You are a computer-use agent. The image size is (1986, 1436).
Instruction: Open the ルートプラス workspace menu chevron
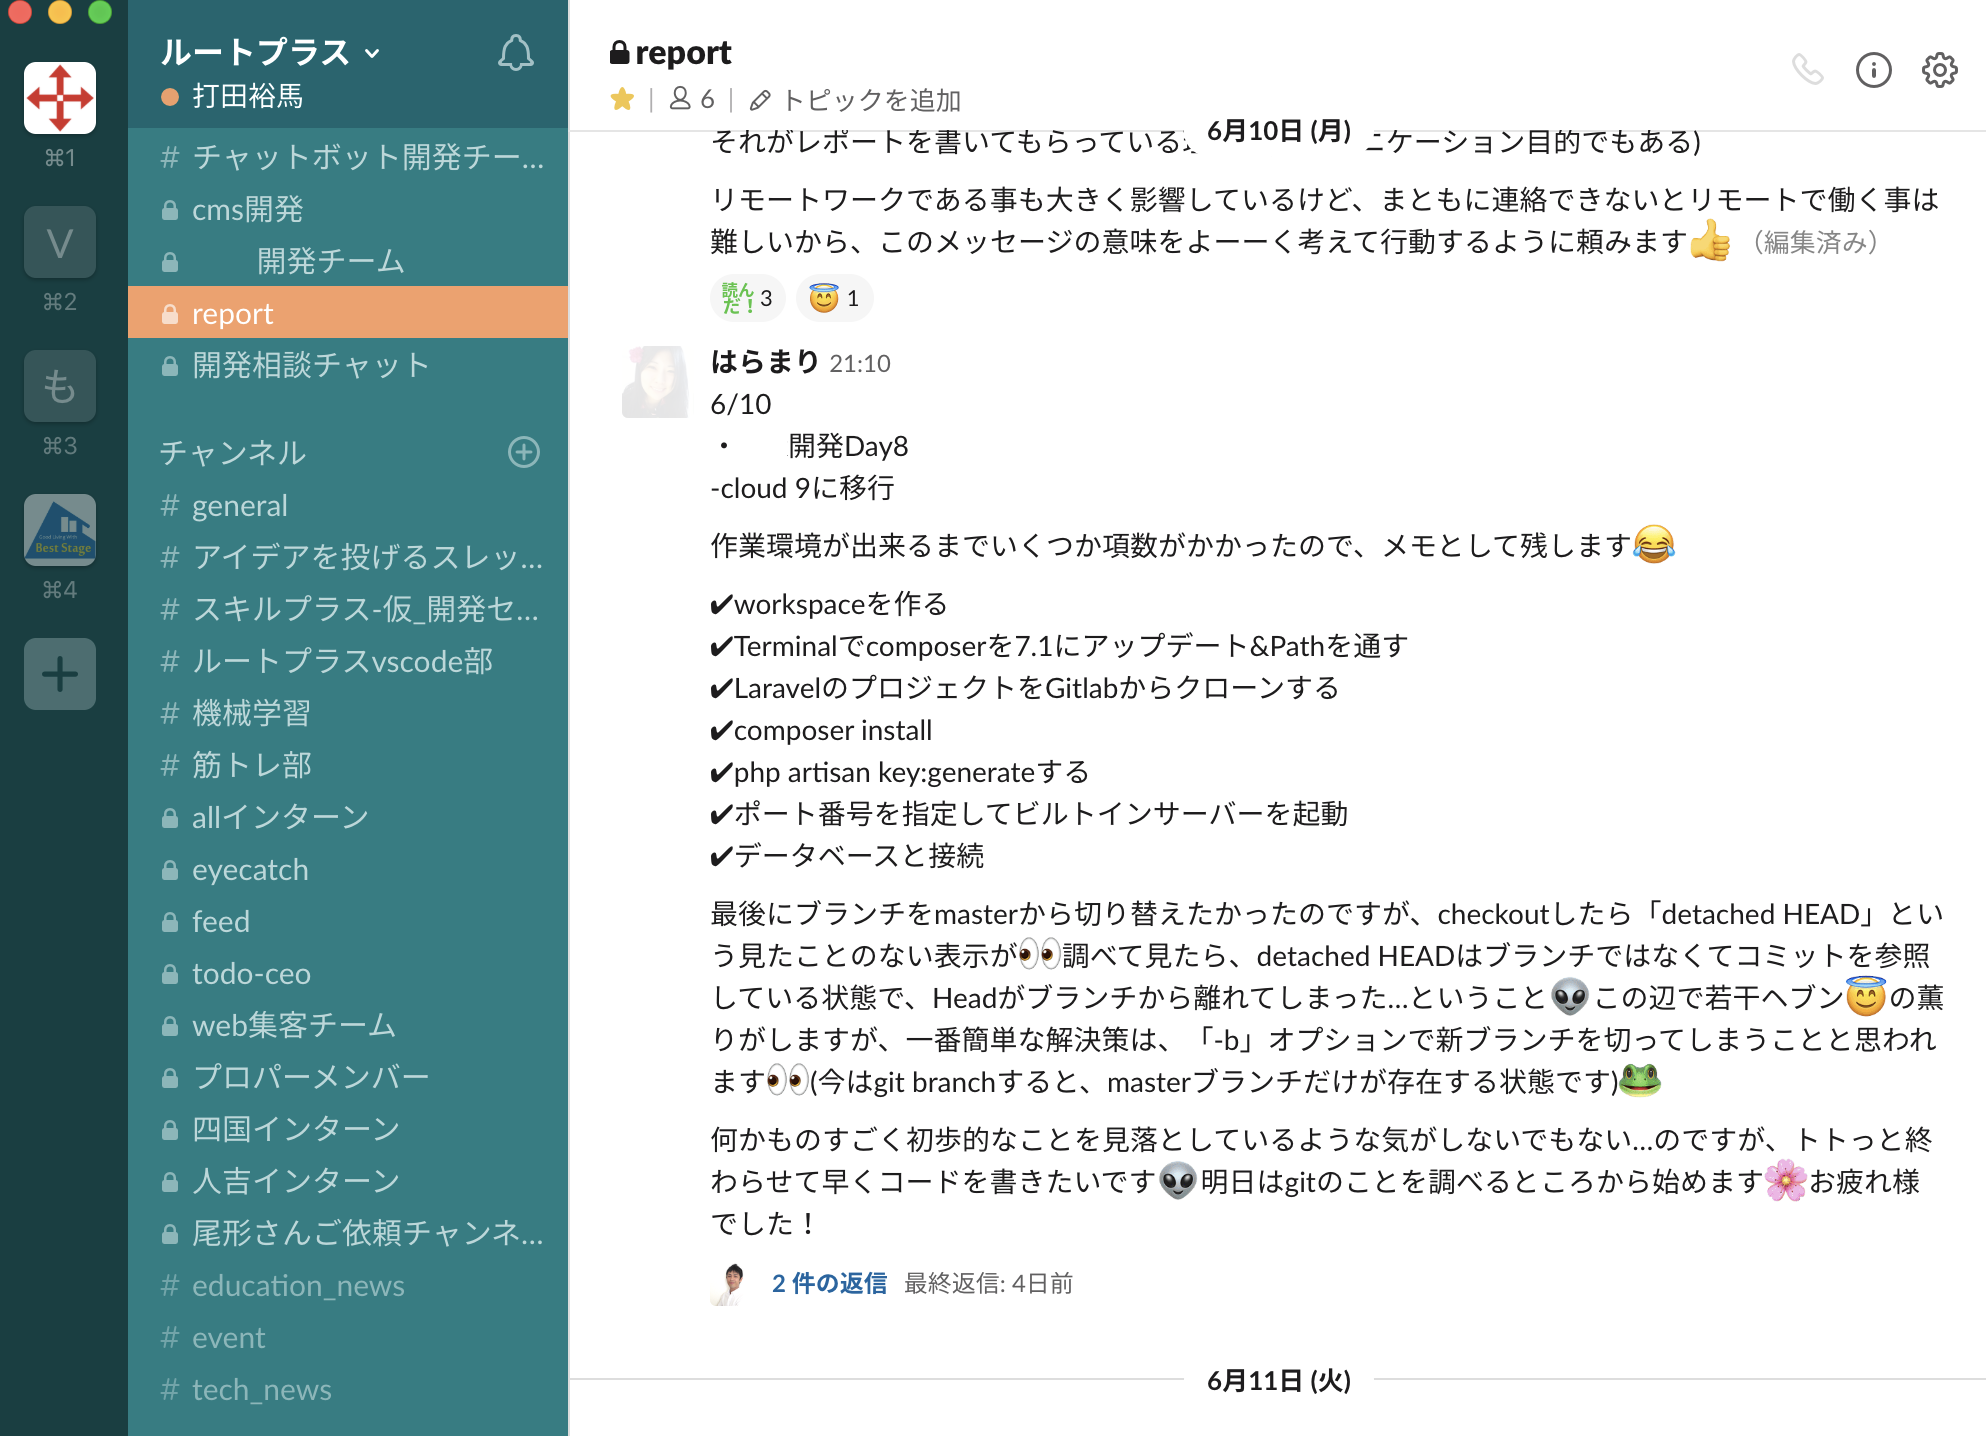(372, 53)
